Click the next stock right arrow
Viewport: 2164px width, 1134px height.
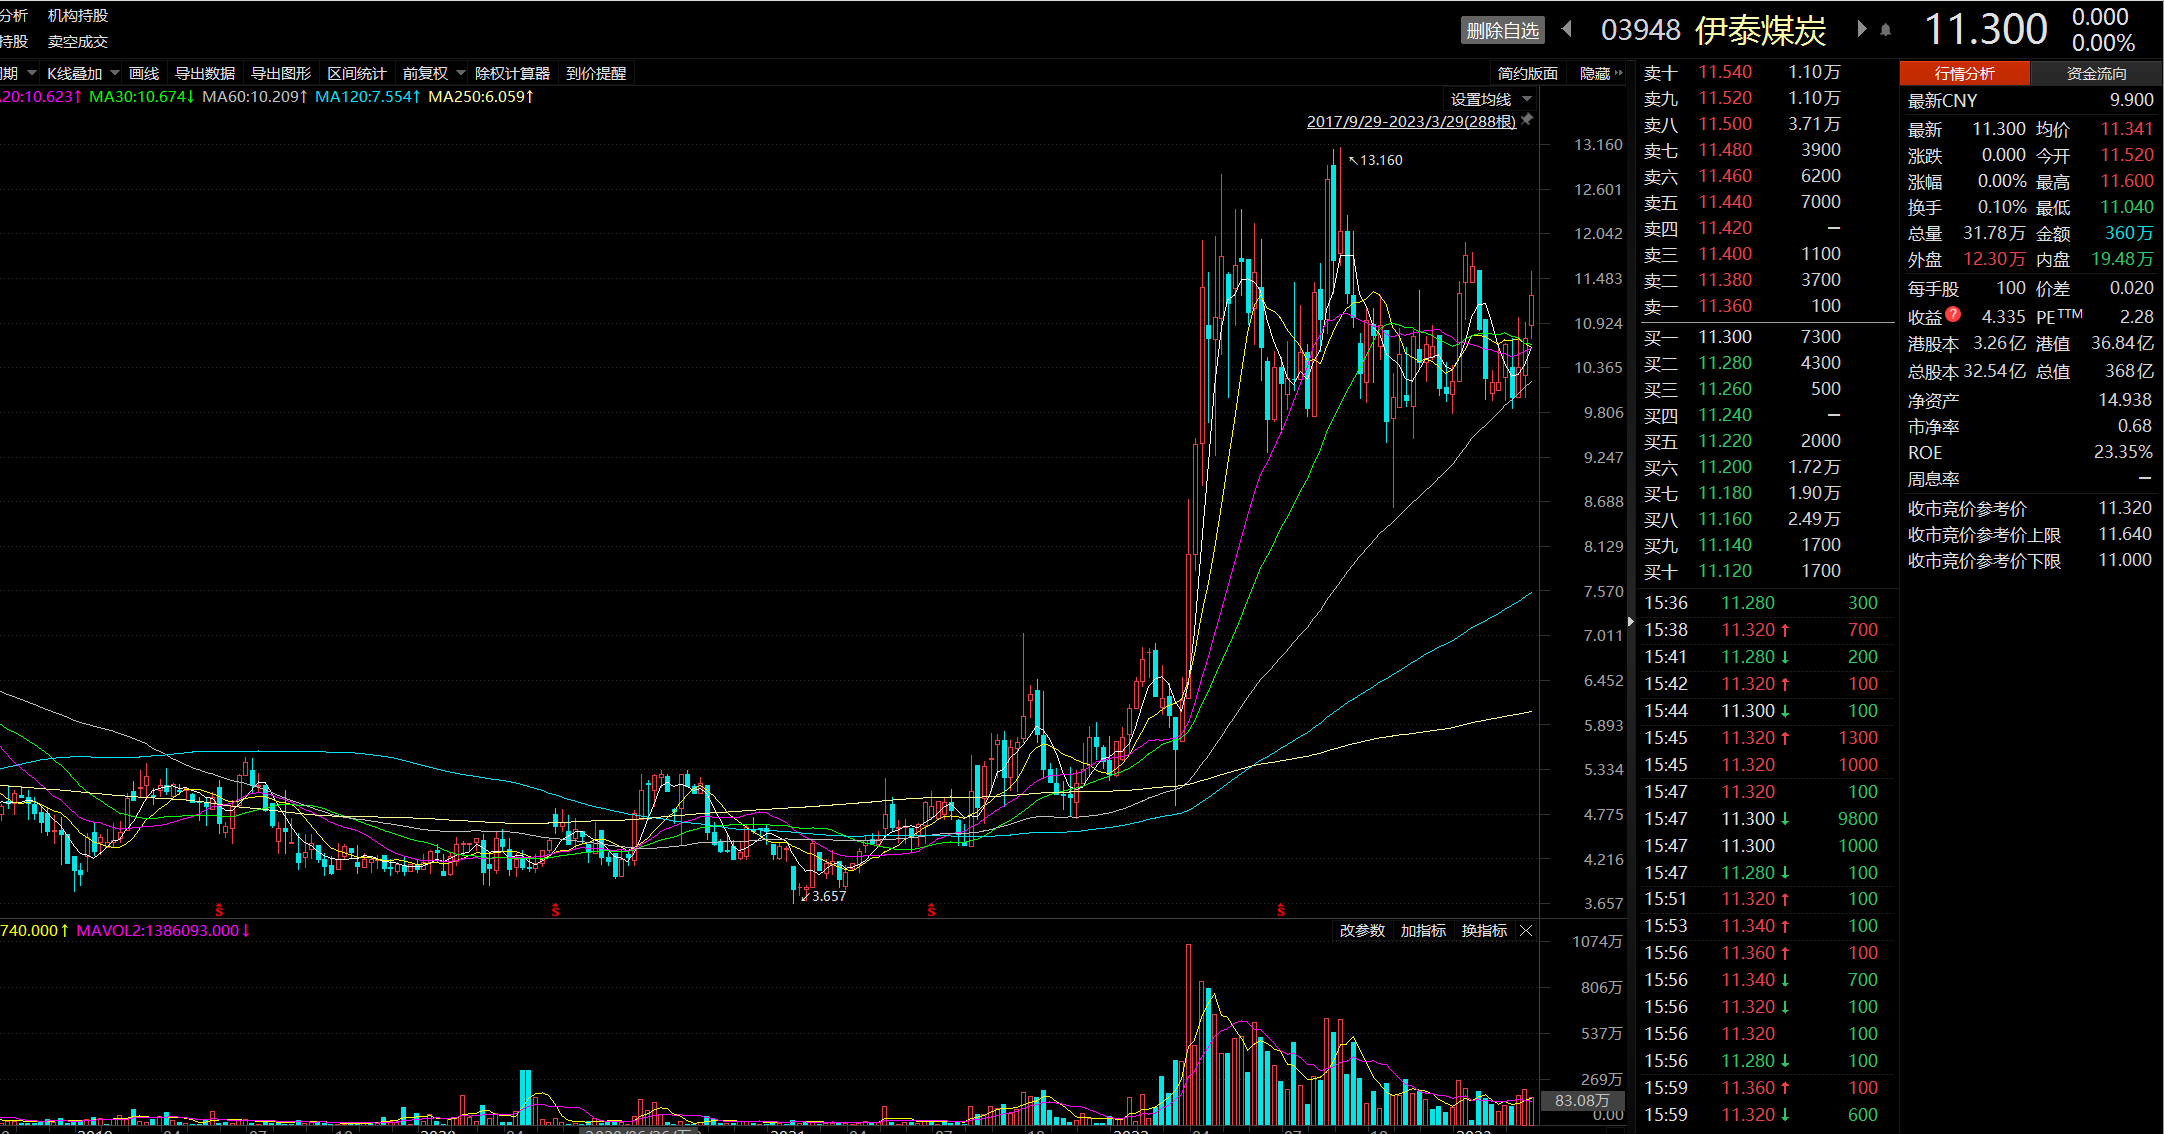(x=1861, y=29)
